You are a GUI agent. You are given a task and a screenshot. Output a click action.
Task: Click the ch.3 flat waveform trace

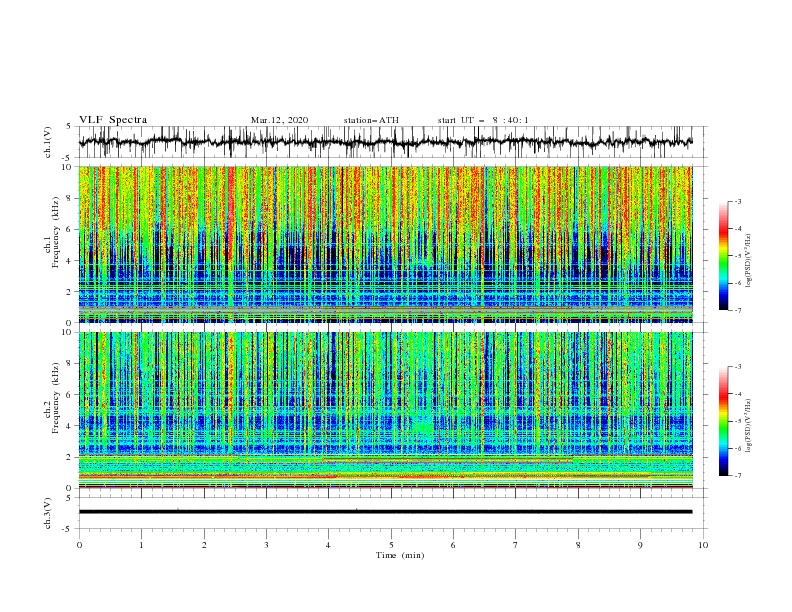tap(385, 512)
